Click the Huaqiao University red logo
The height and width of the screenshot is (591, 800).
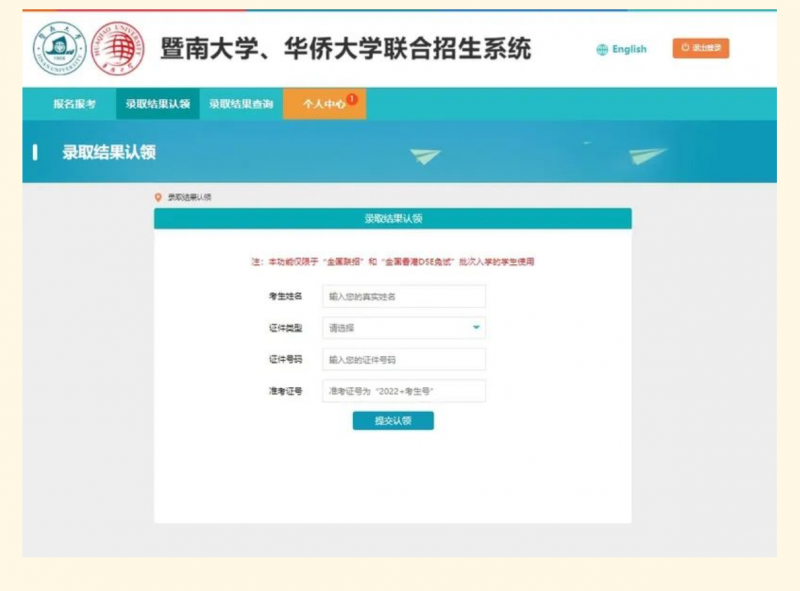[117, 48]
